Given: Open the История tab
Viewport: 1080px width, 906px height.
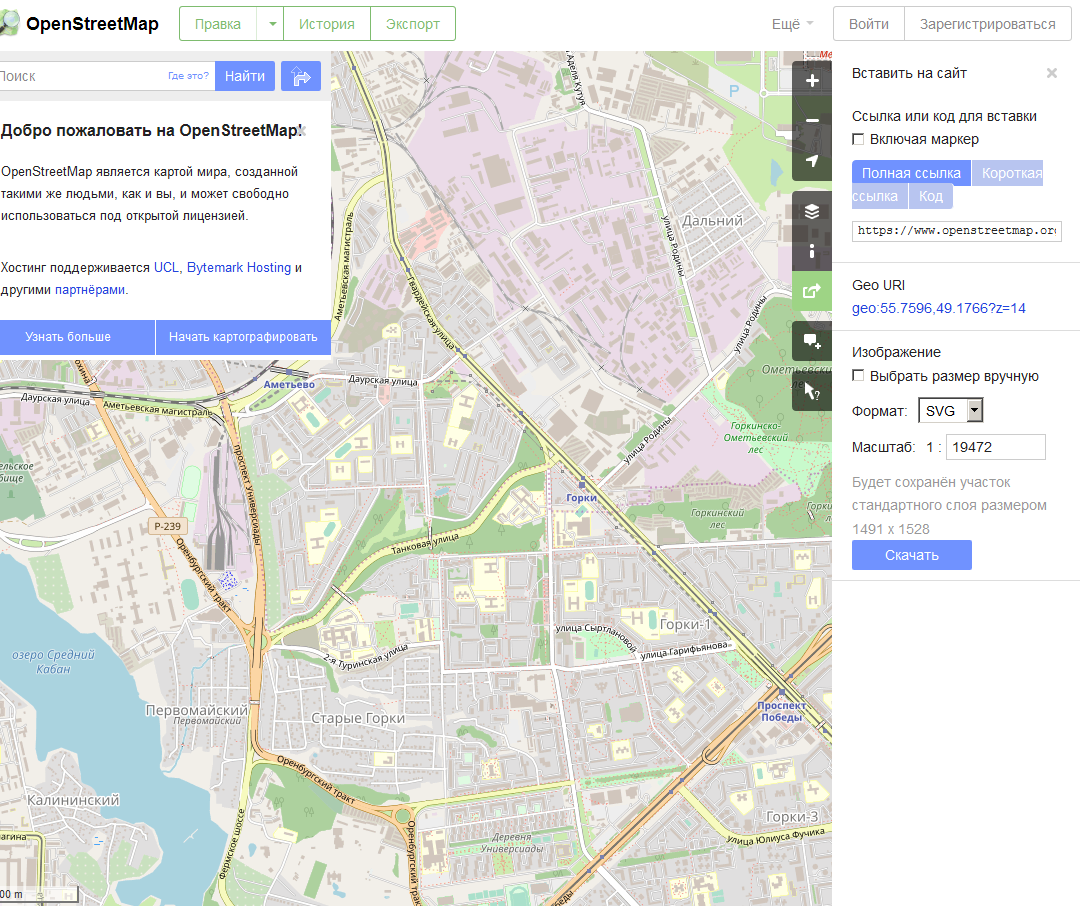Looking at the screenshot, I should coord(326,24).
